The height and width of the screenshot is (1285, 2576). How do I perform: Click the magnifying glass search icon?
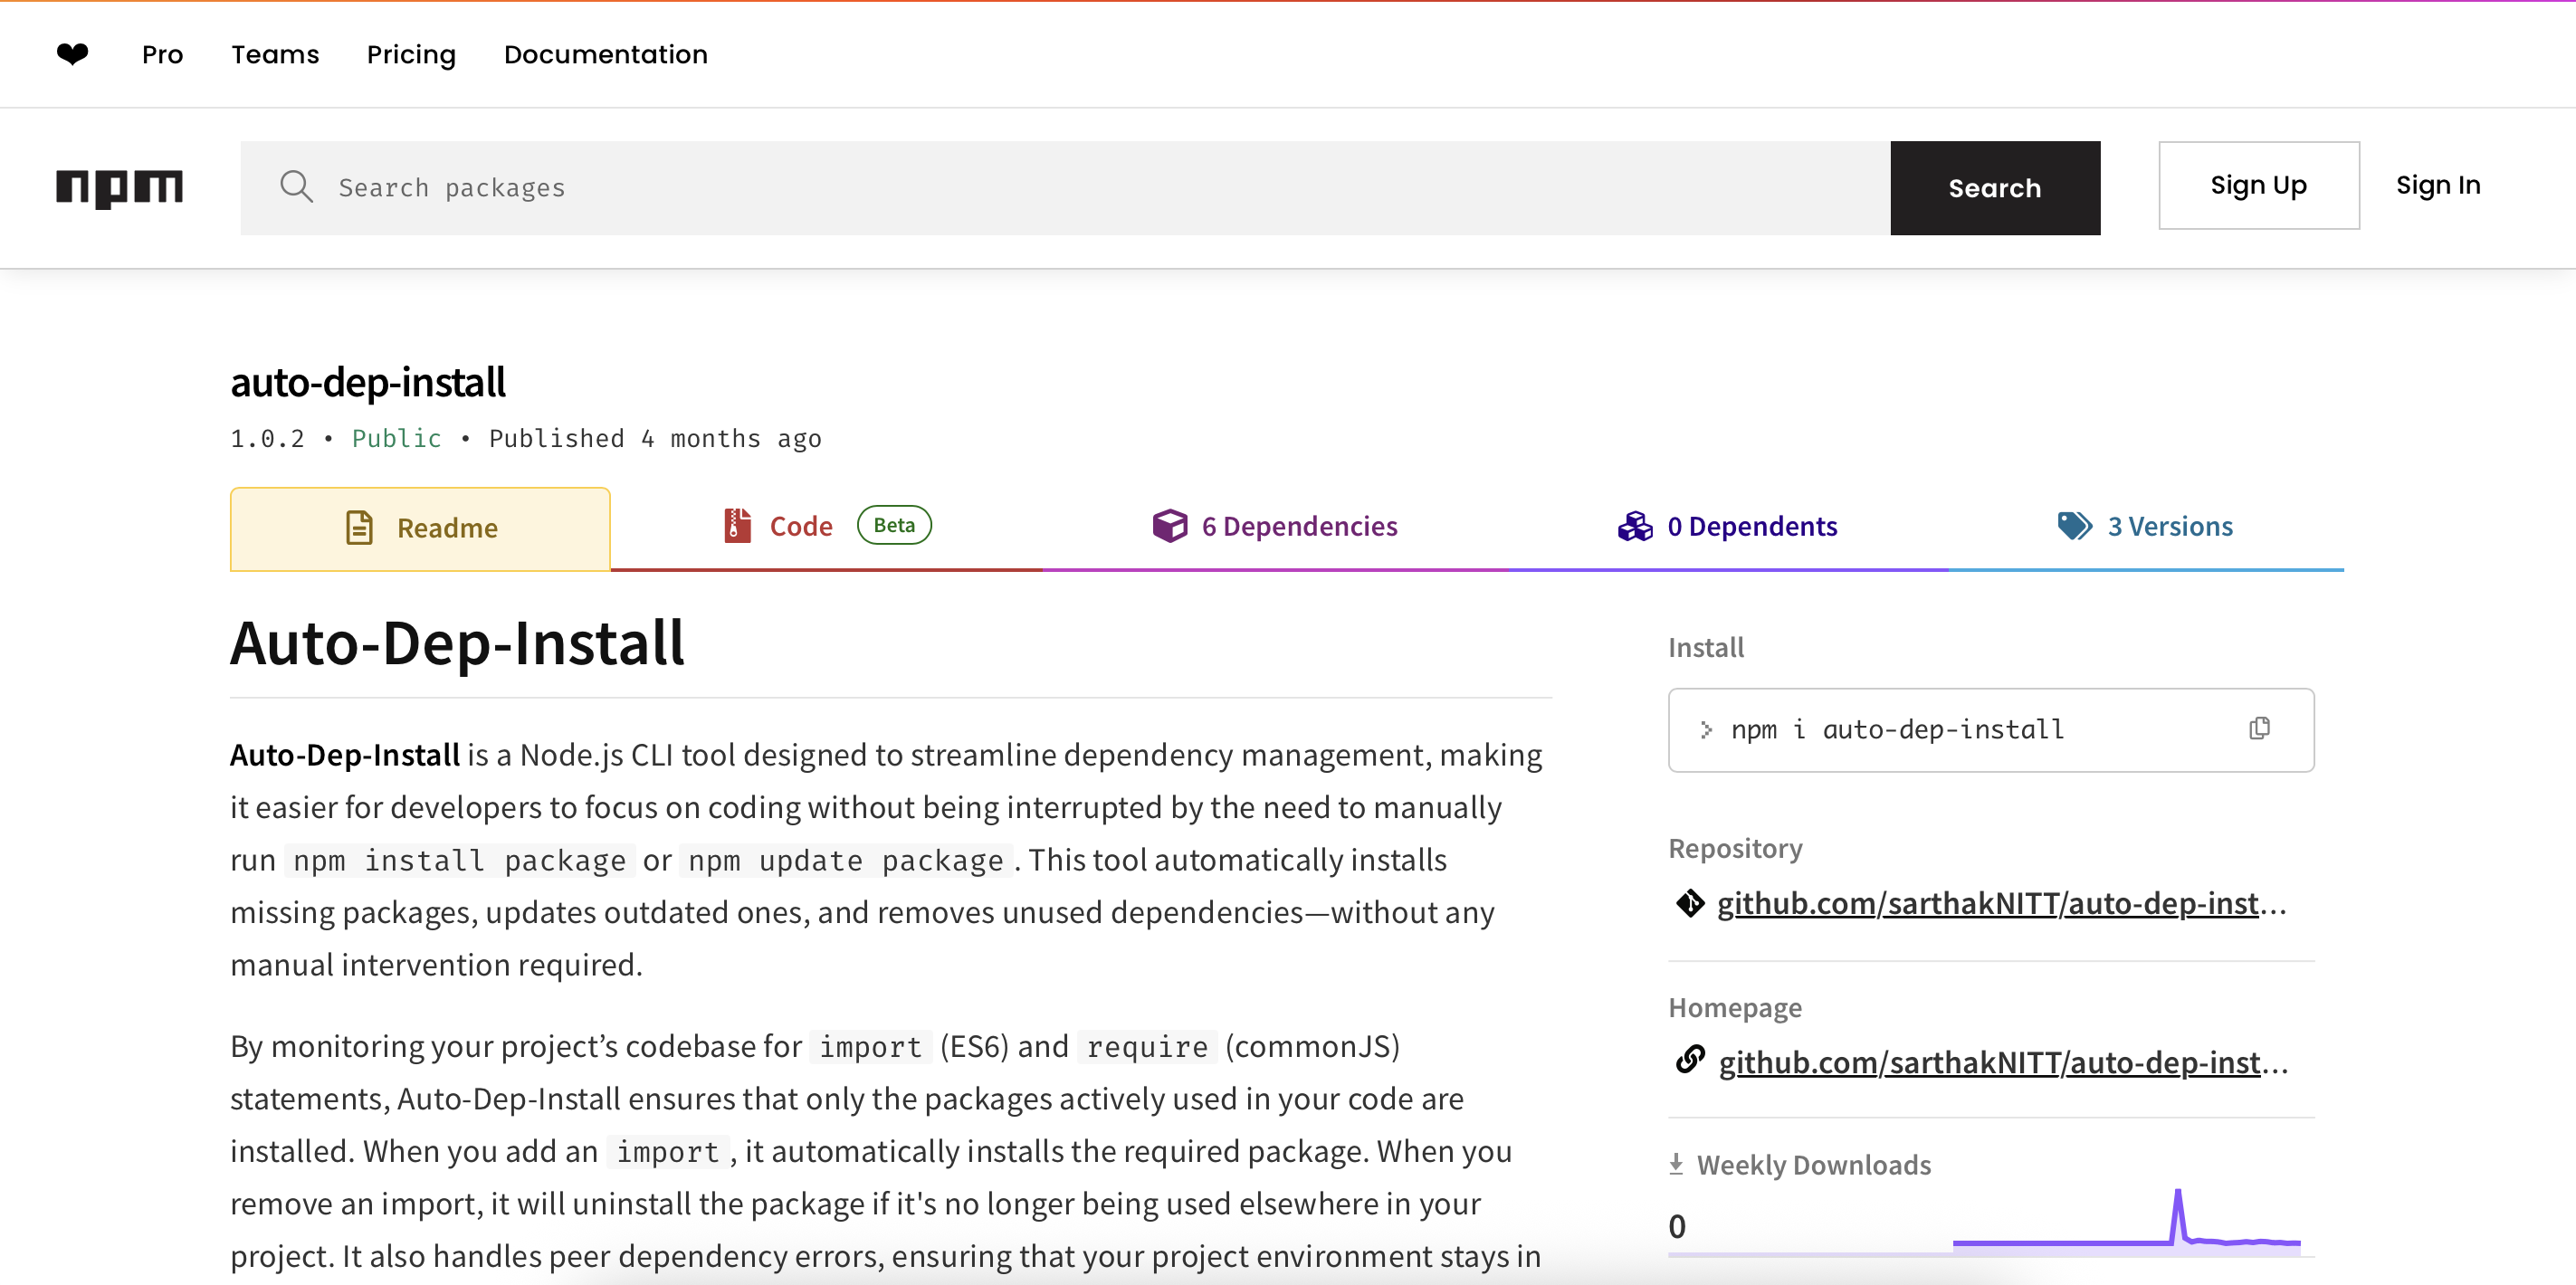296,187
